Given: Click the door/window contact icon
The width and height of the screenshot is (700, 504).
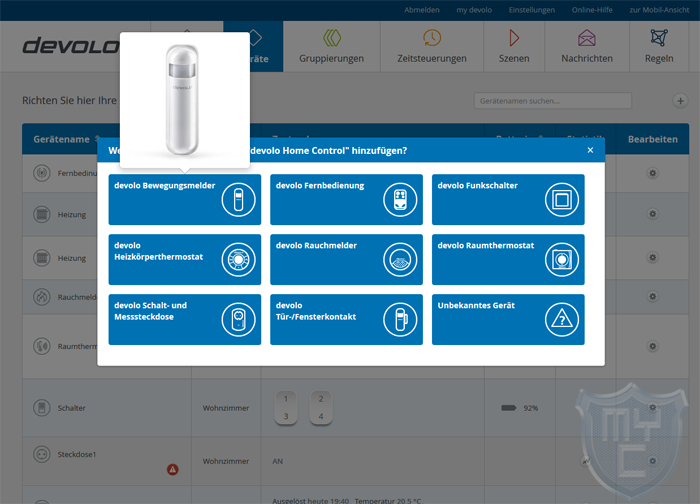Looking at the screenshot, I should point(400,319).
